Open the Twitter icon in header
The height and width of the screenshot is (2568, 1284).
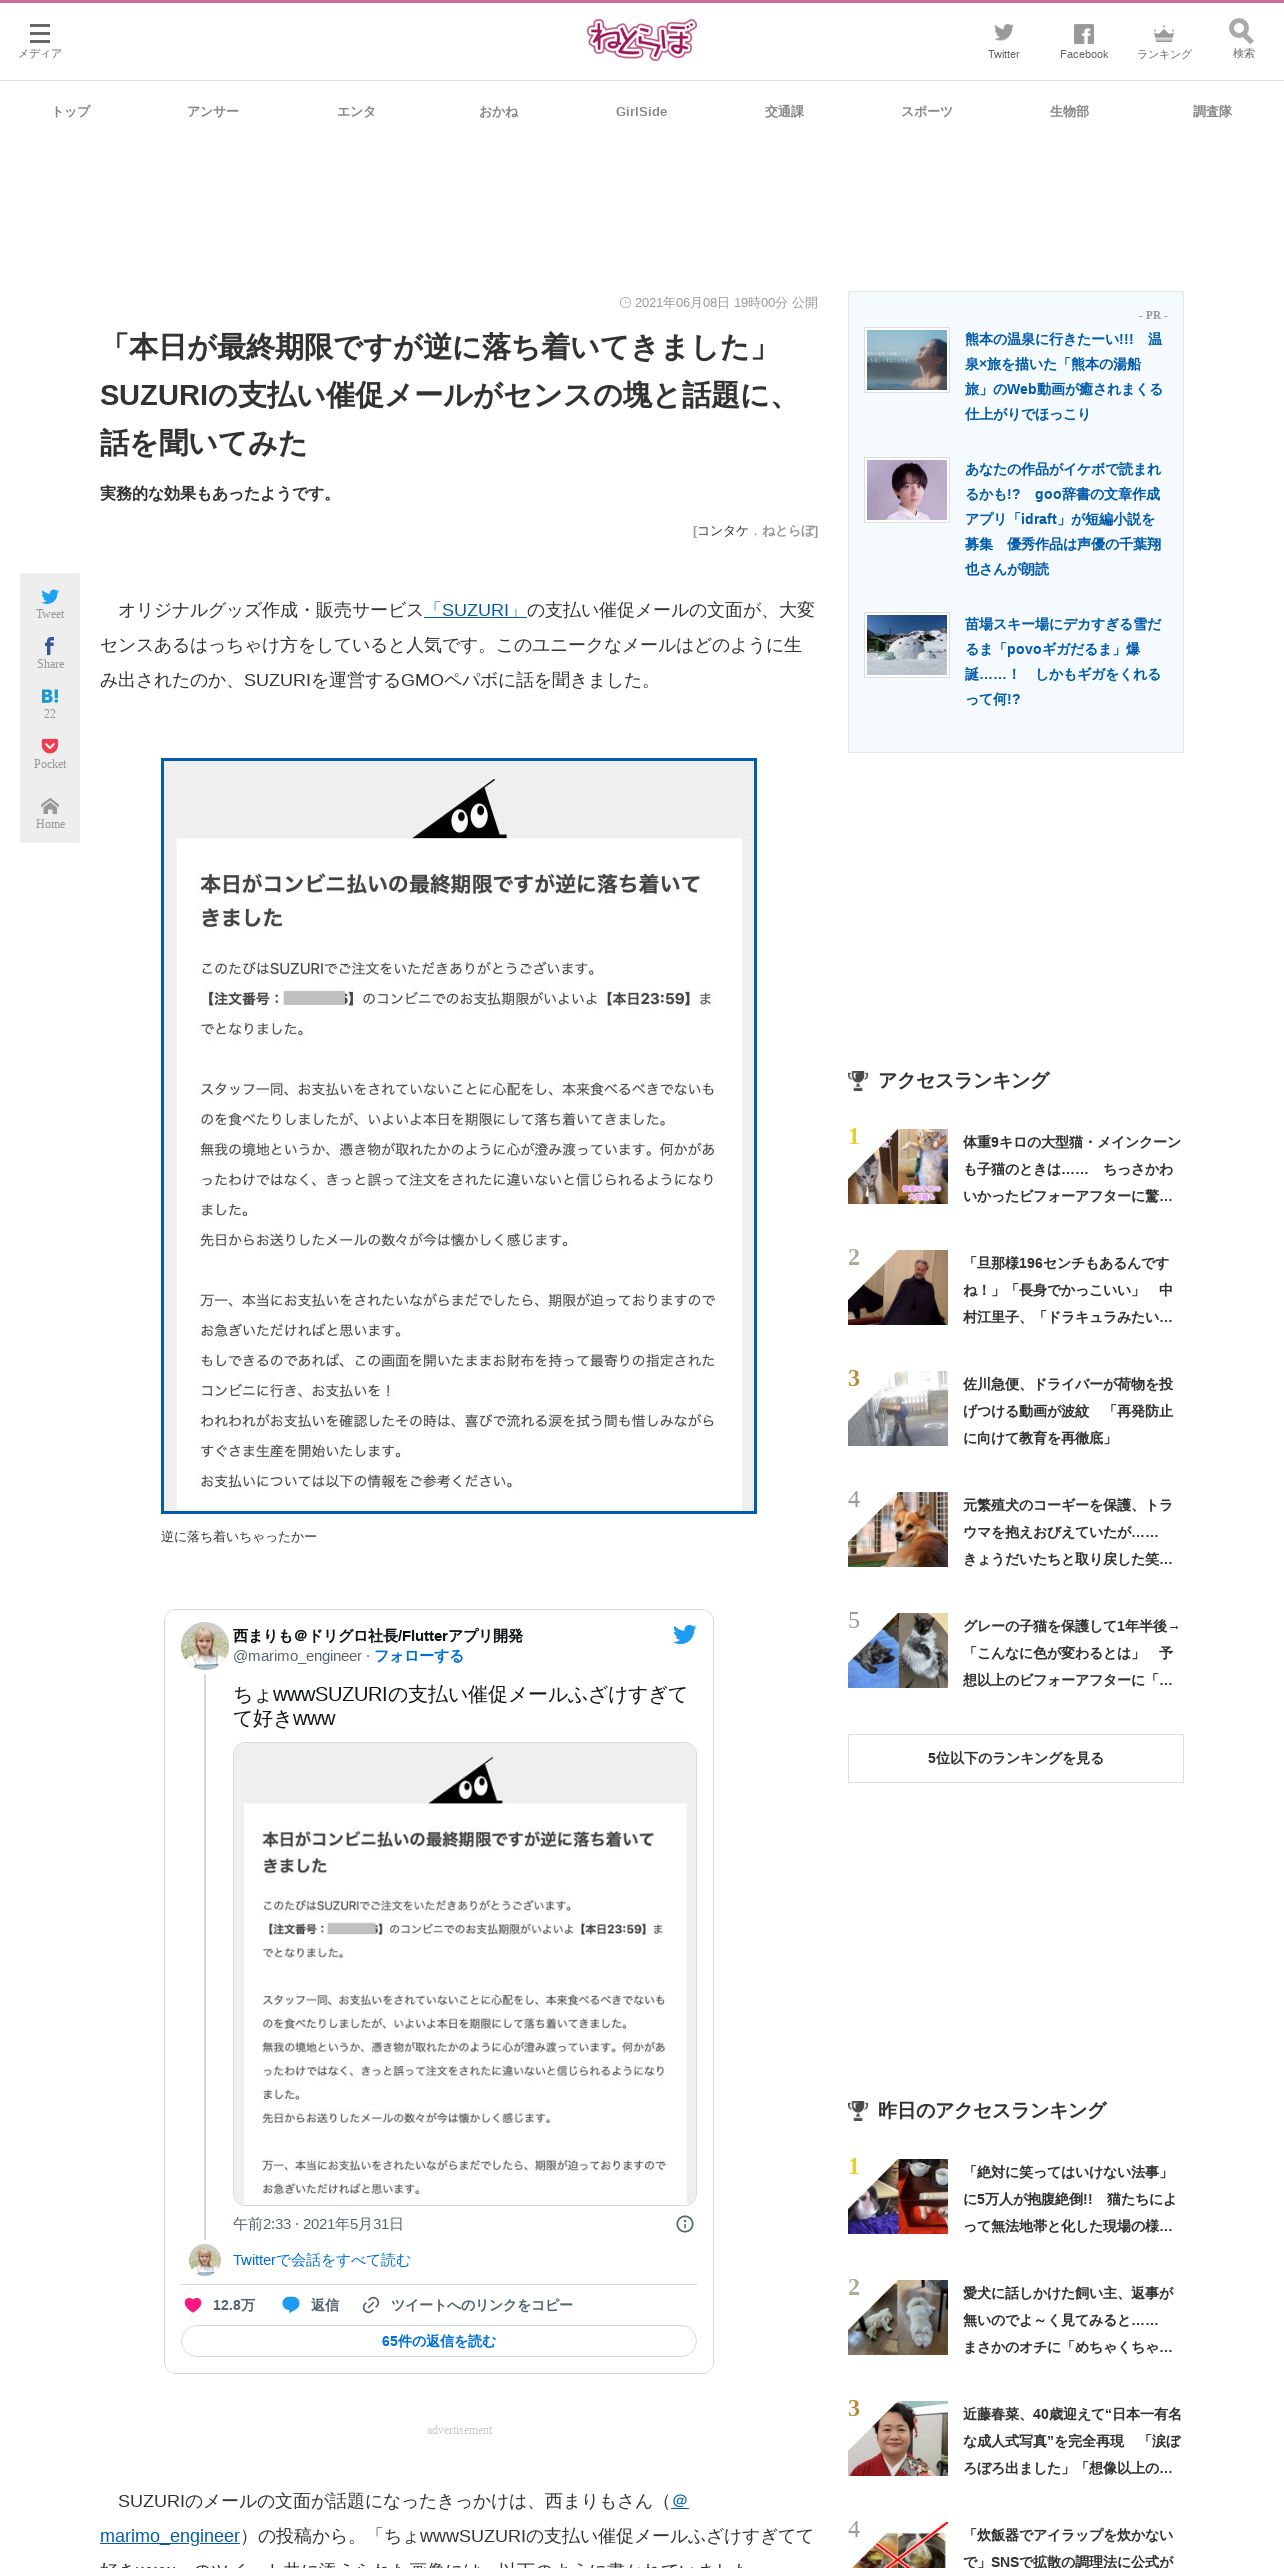pyautogui.click(x=1003, y=41)
